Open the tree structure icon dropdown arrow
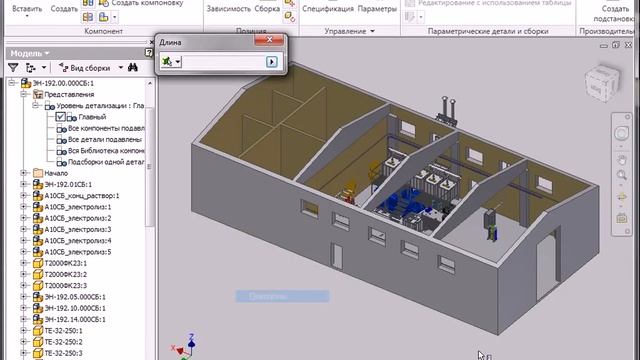 click(x=44, y=68)
